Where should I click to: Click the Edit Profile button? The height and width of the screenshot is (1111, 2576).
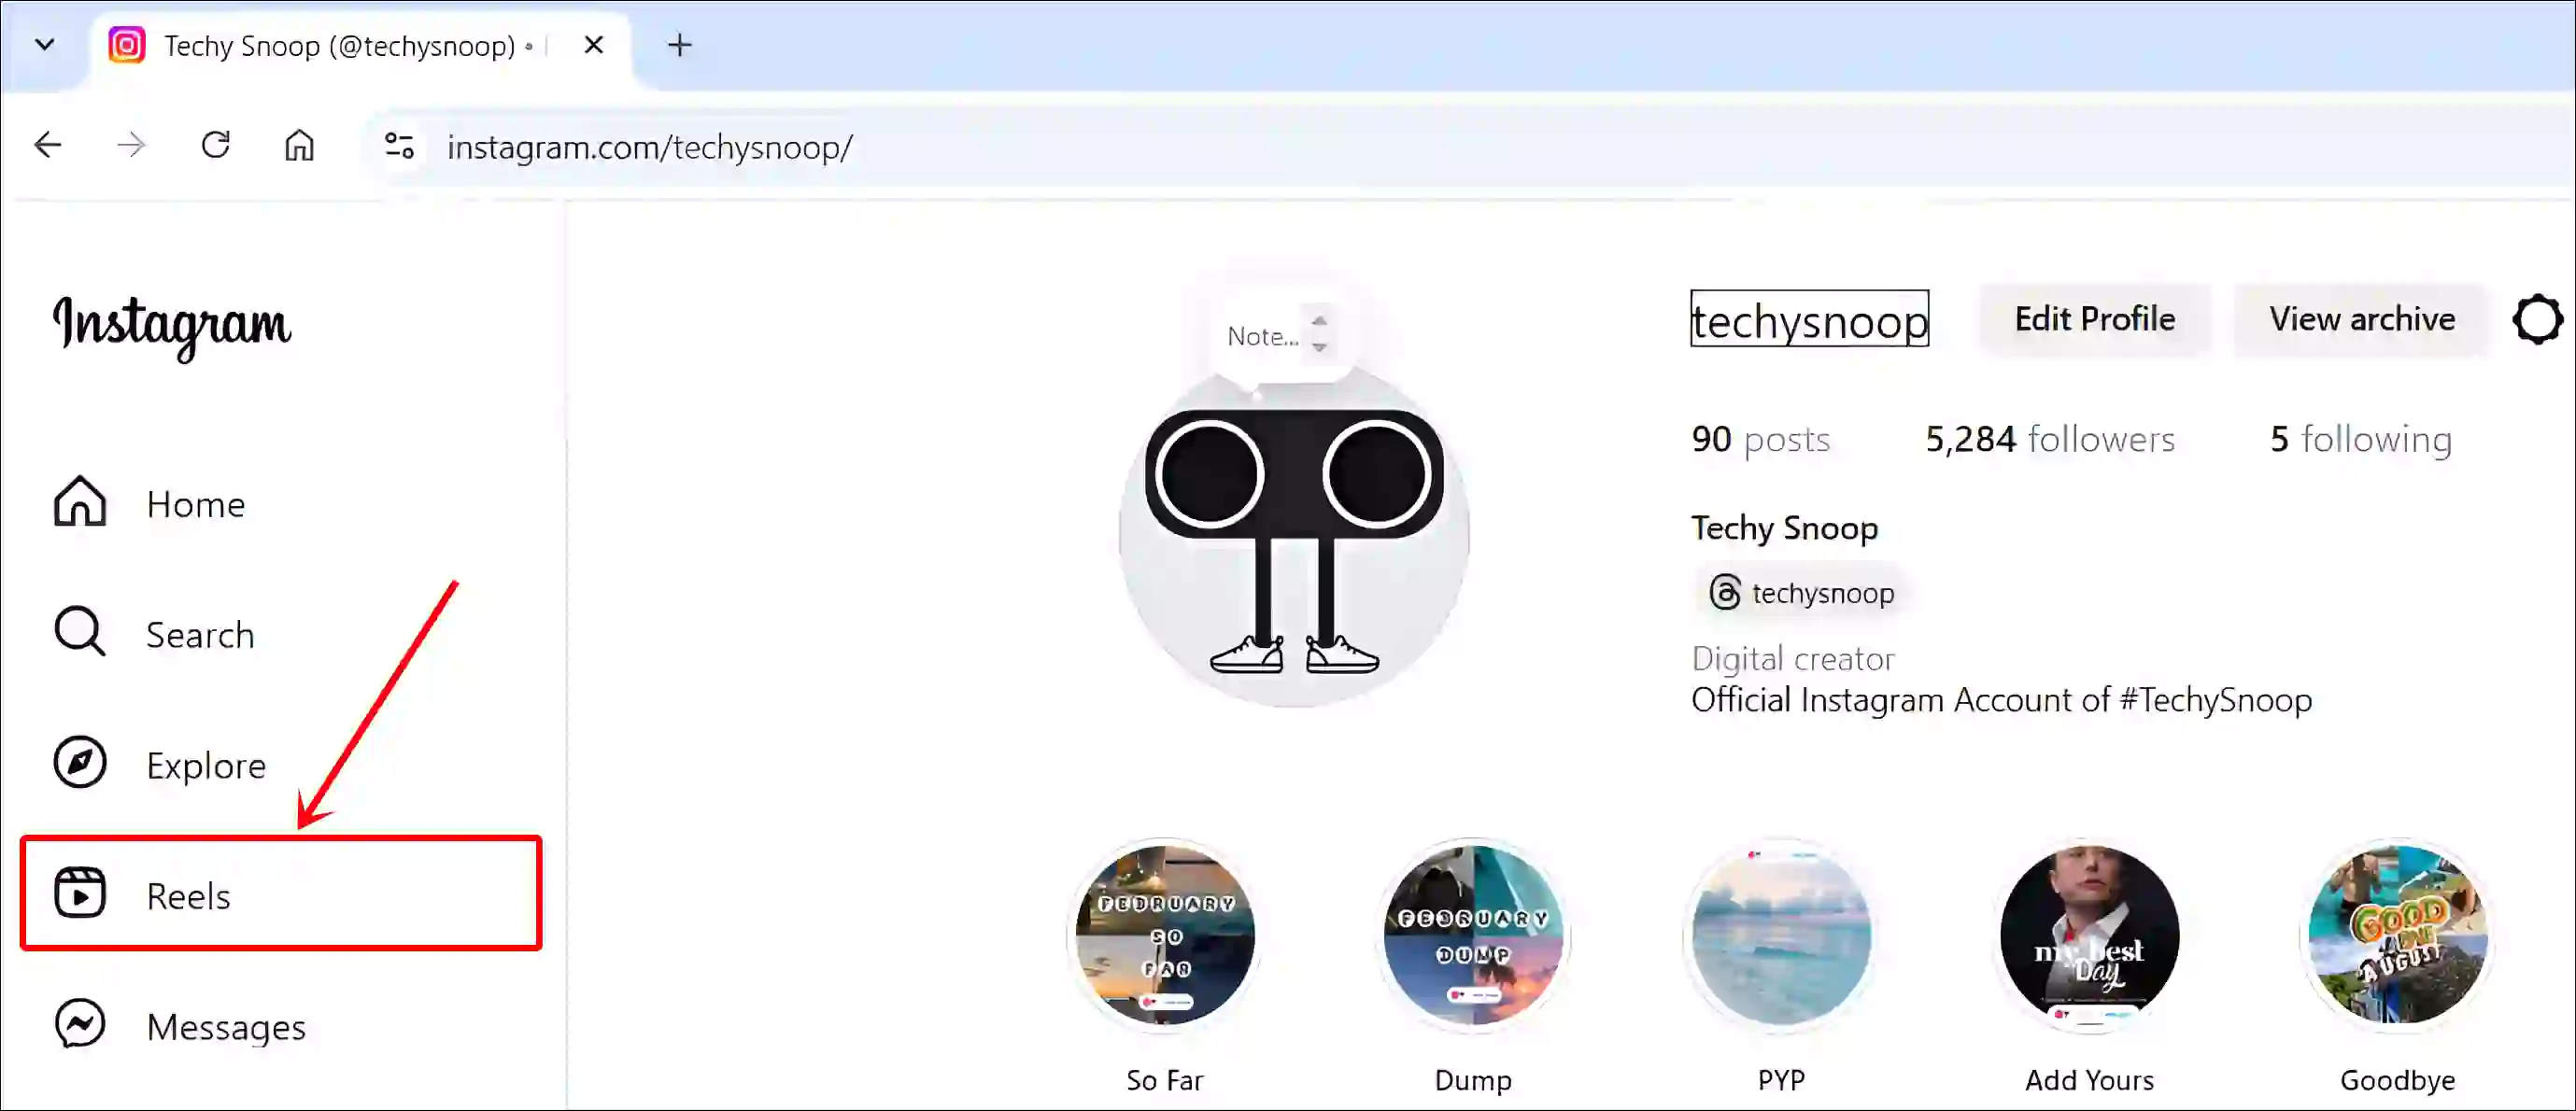(x=2095, y=318)
